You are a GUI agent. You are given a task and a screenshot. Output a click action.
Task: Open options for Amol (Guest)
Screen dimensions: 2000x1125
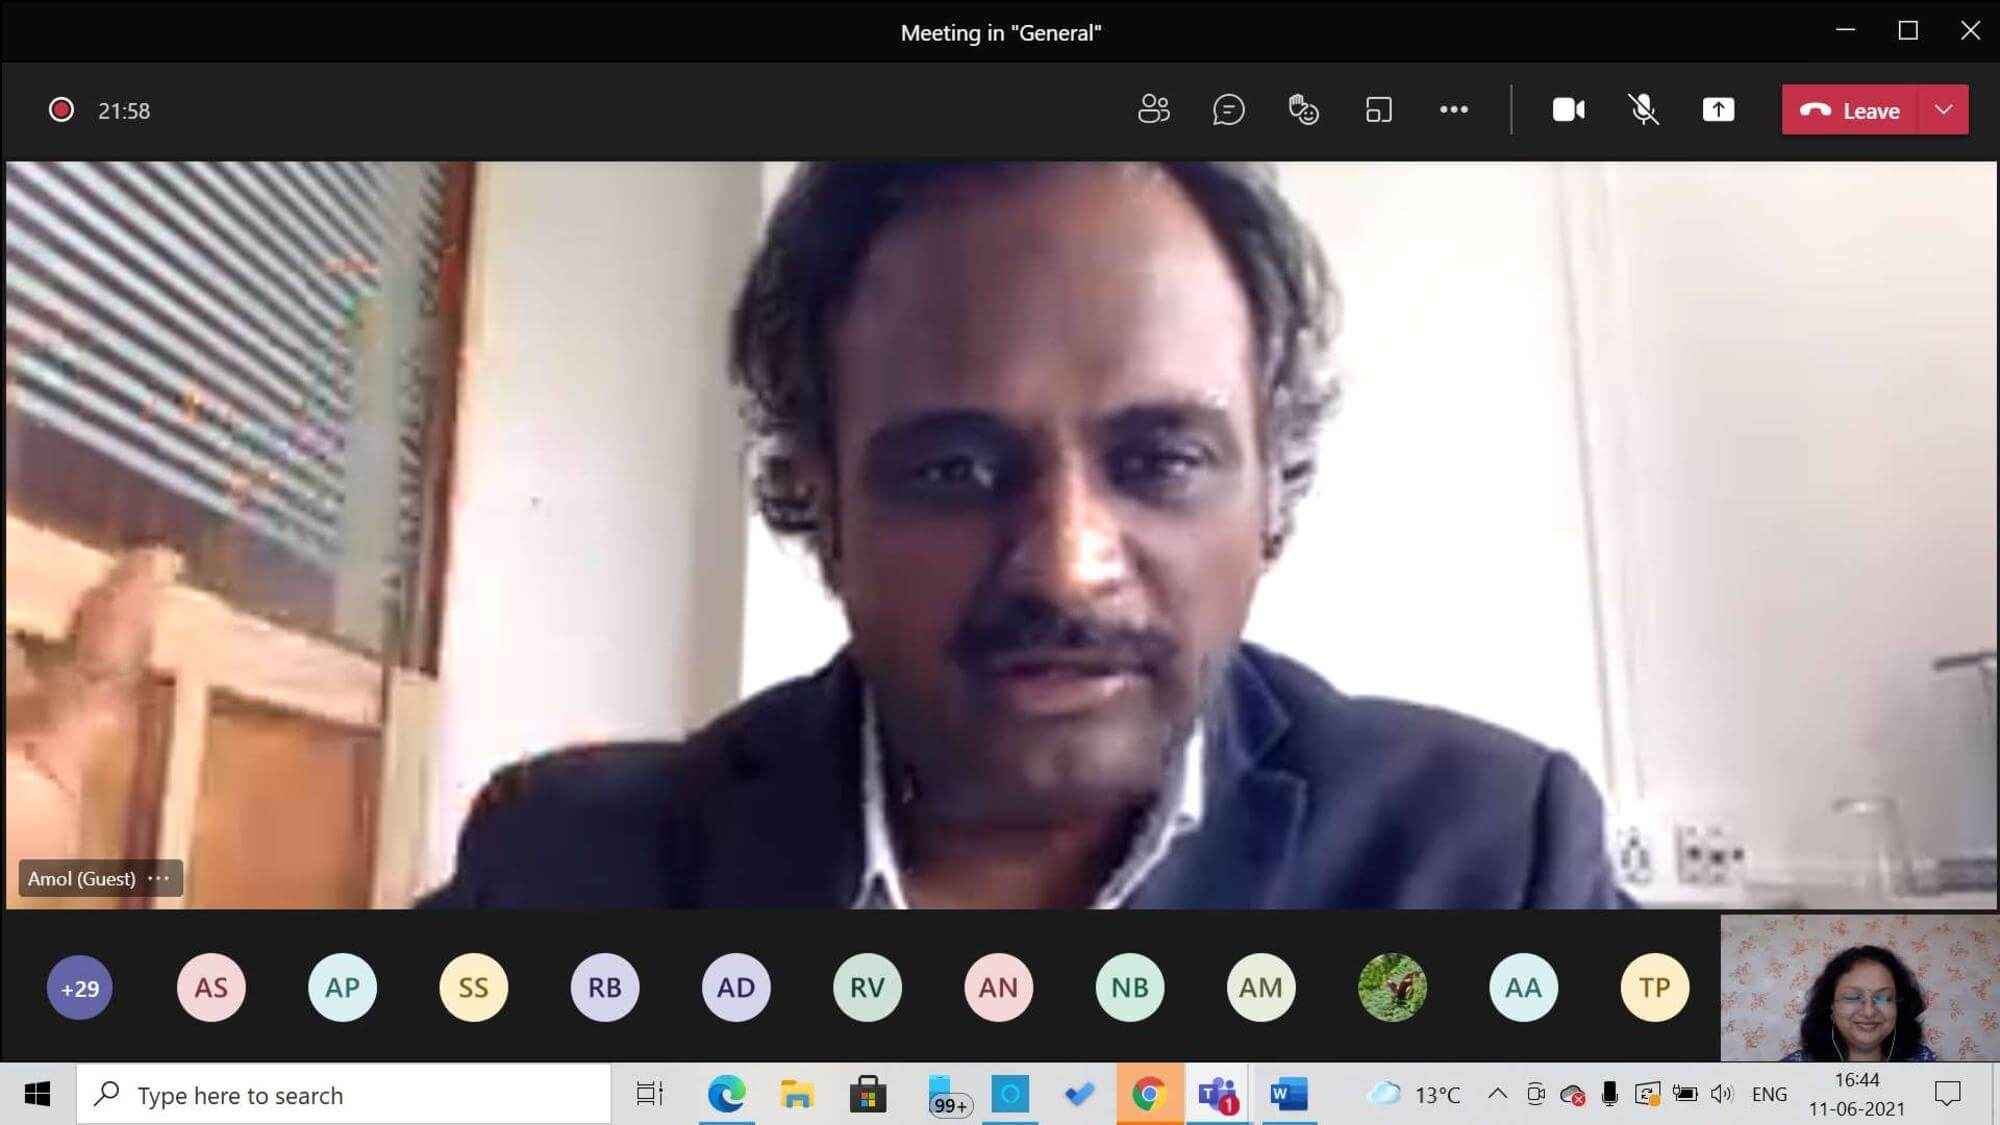click(159, 878)
